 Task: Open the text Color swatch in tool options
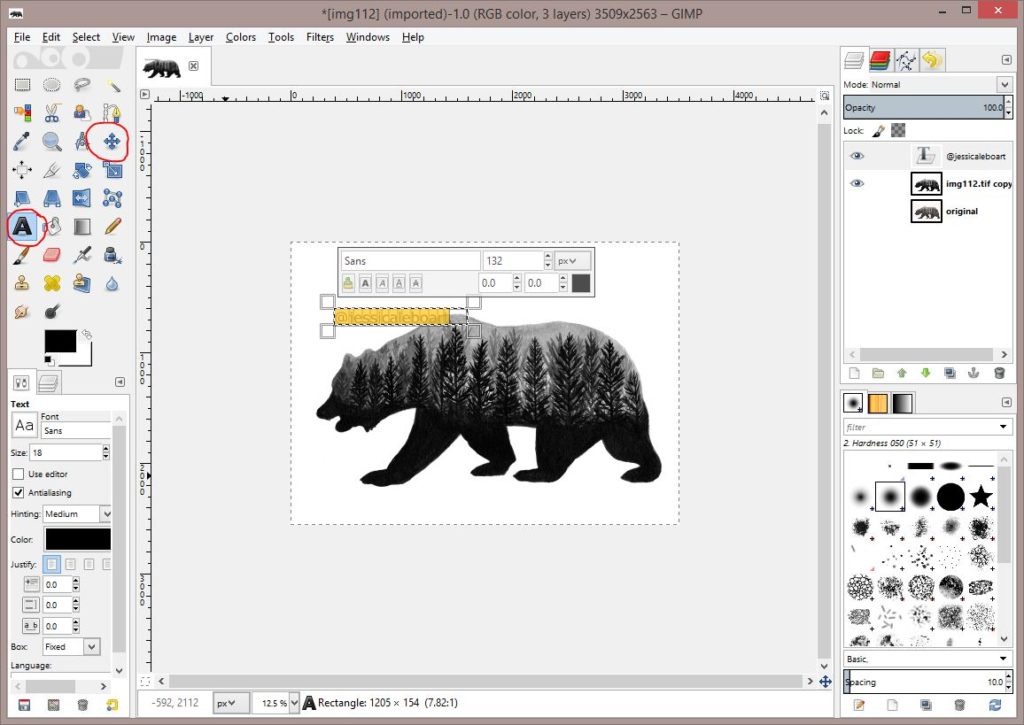(x=78, y=540)
